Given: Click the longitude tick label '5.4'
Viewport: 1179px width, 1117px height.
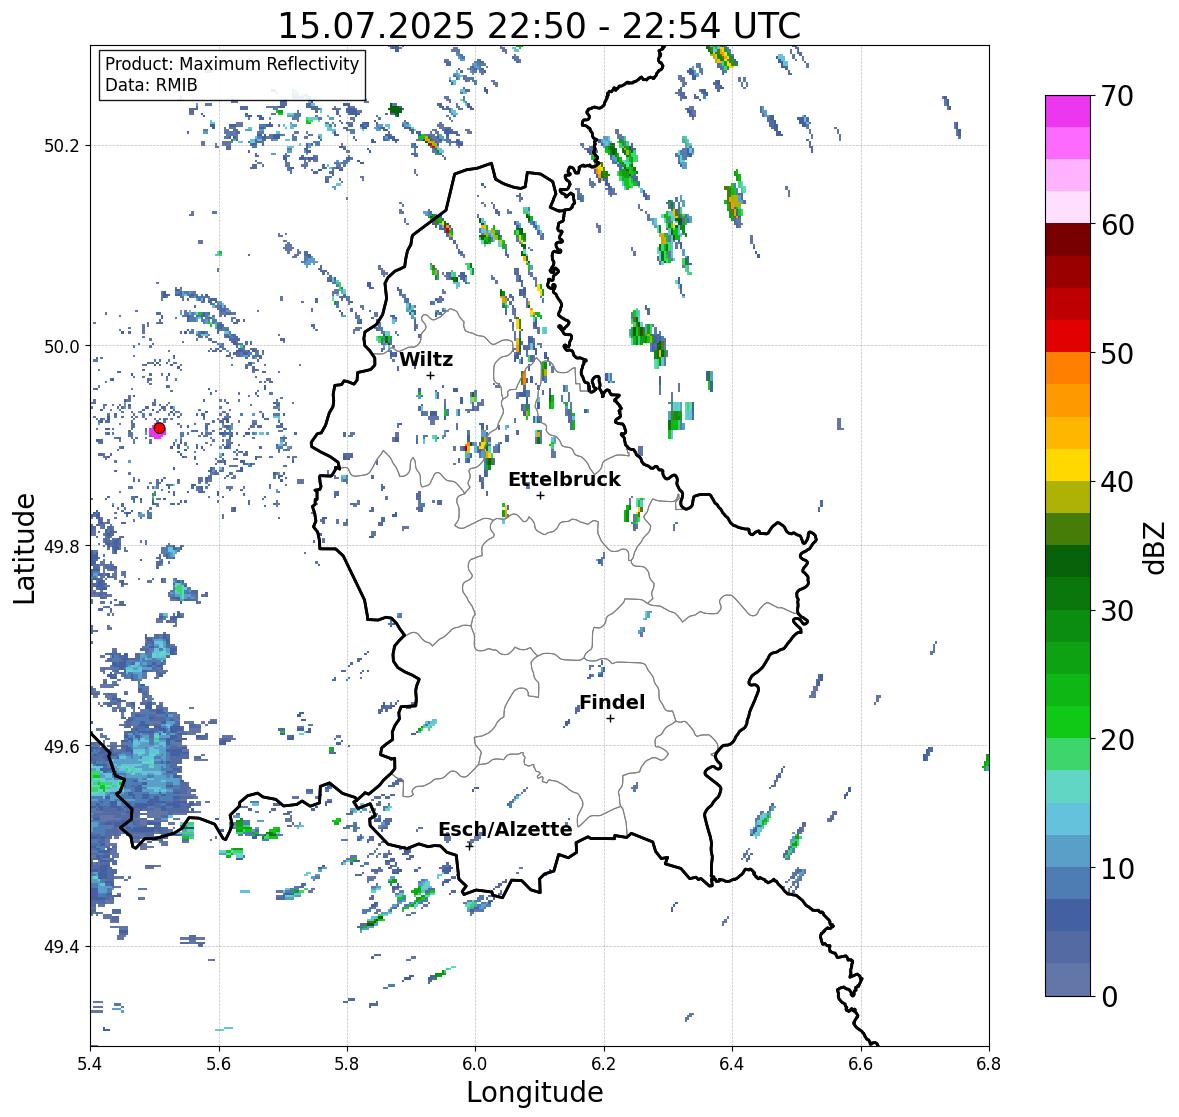Looking at the screenshot, I should point(90,1063).
